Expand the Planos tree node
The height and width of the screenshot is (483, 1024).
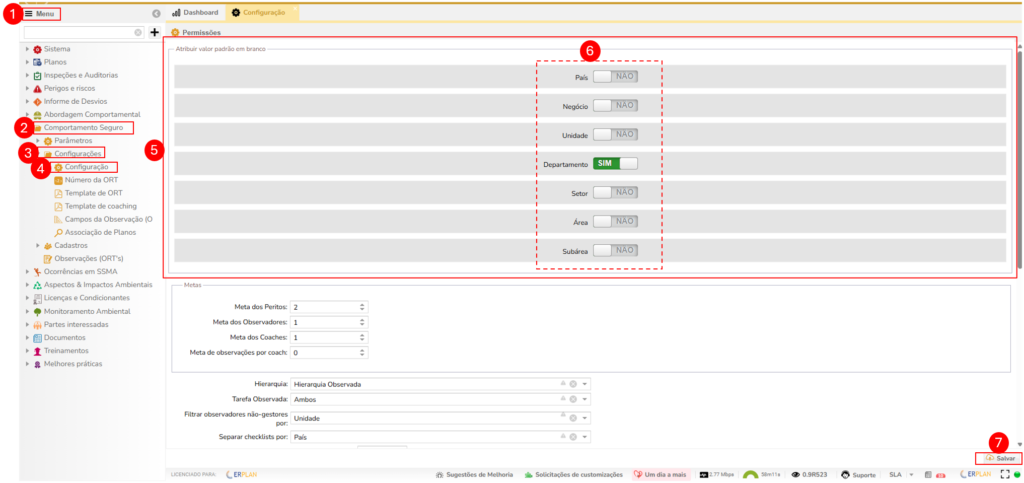pos(27,62)
